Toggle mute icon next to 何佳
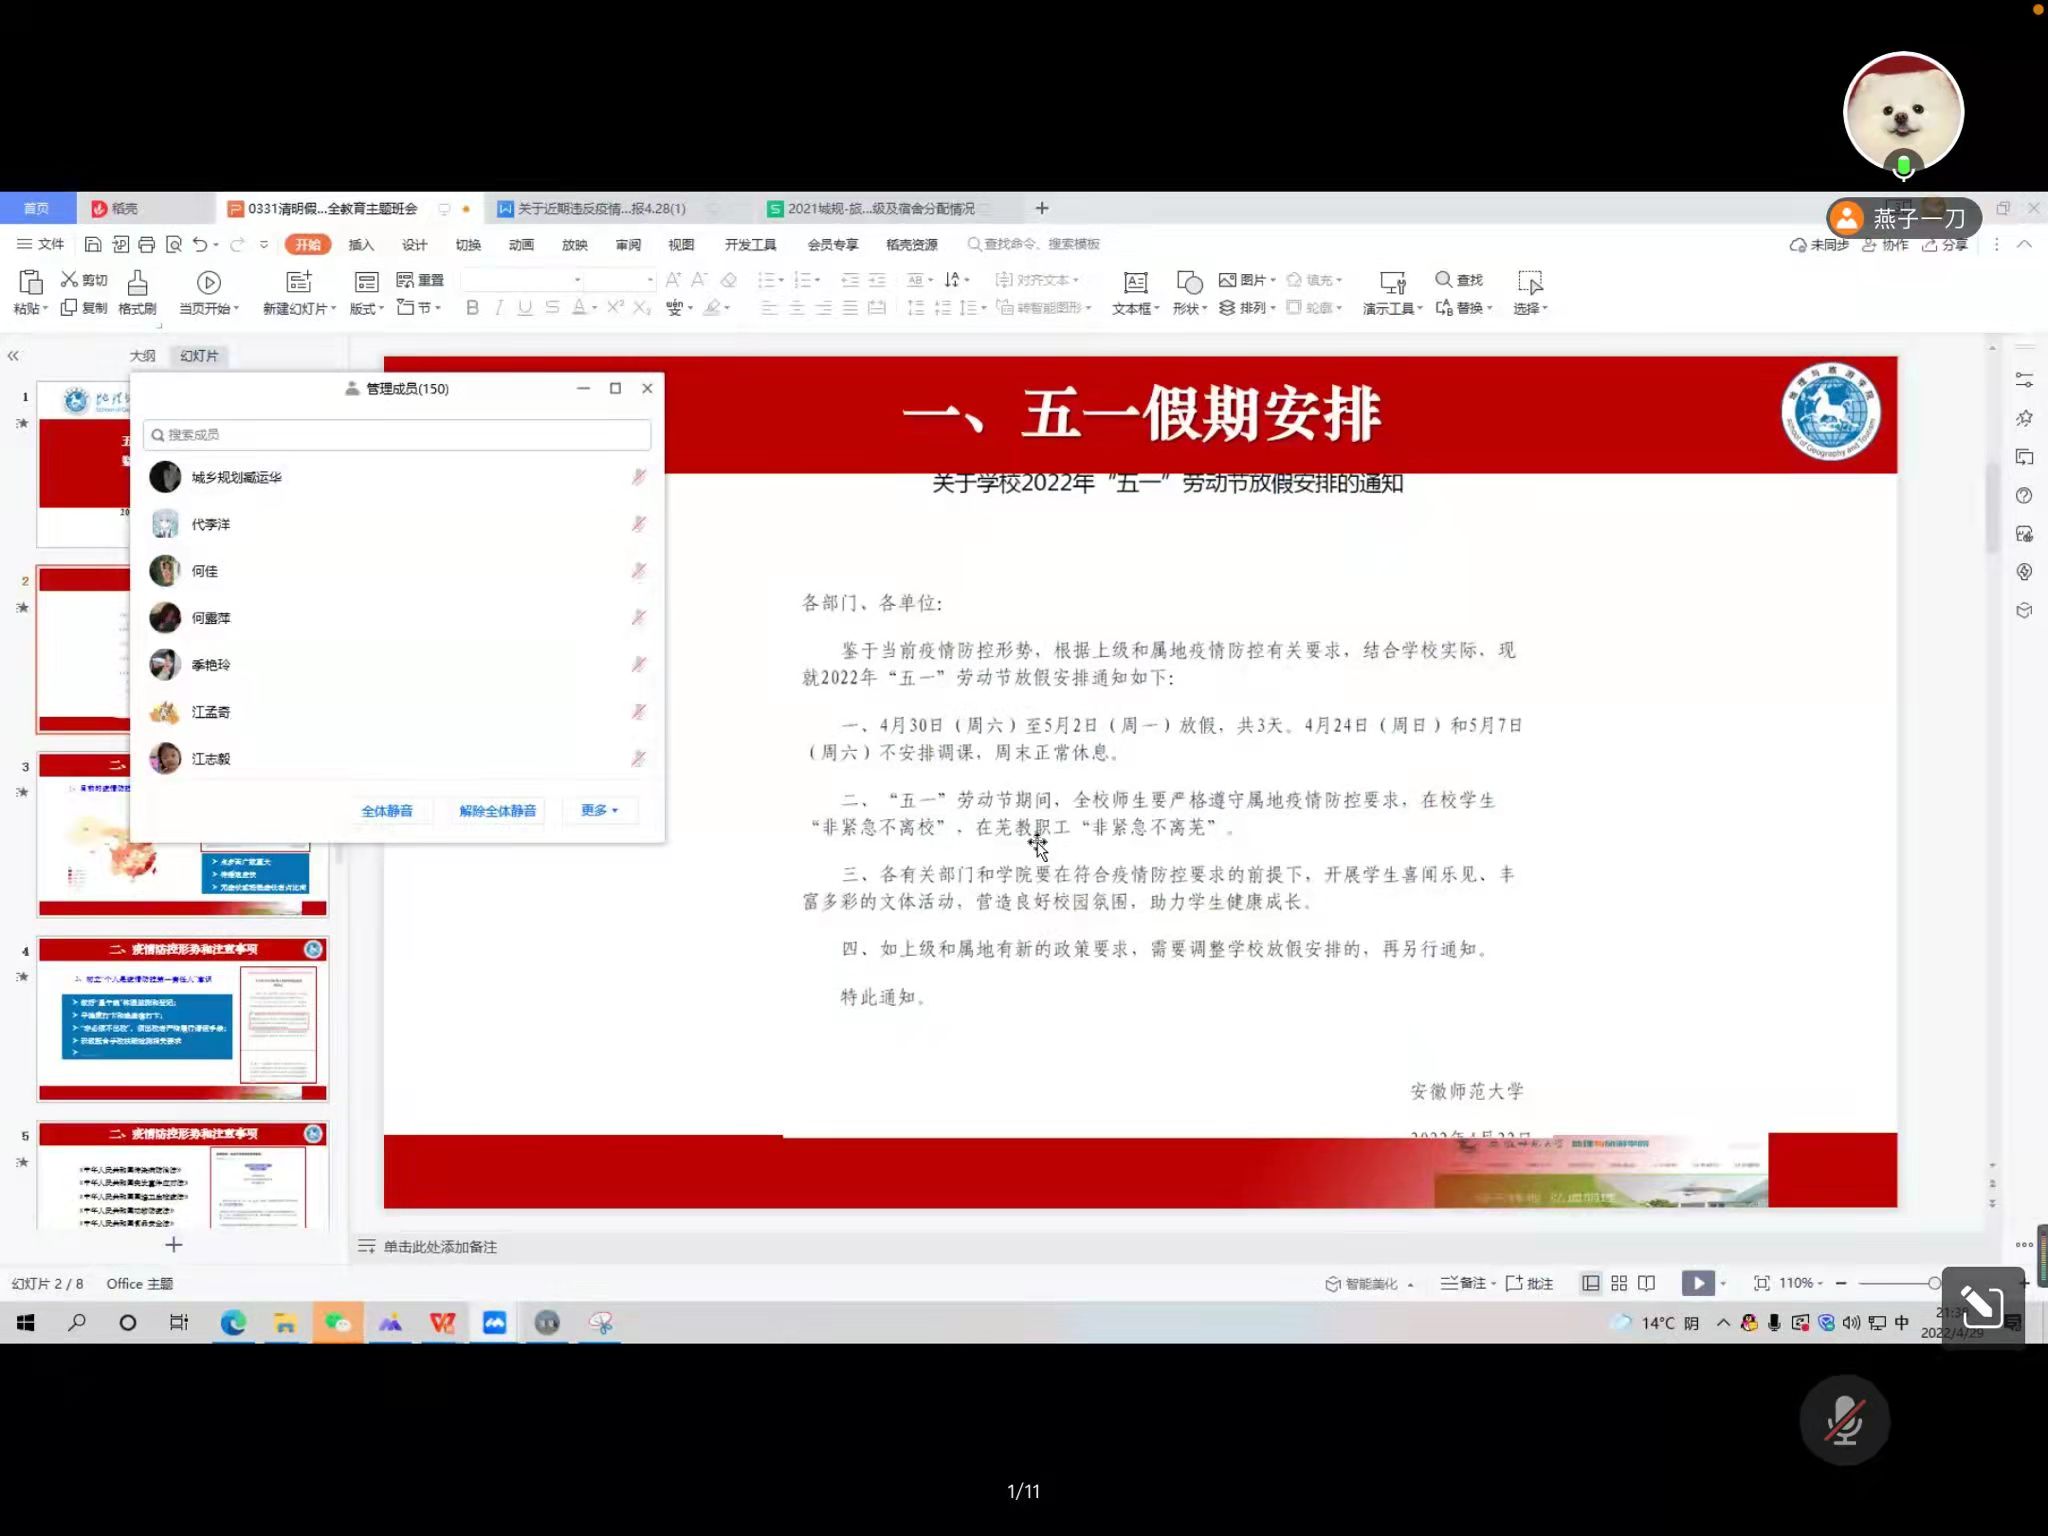Image resolution: width=2048 pixels, height=1536 pixels. 639,571
